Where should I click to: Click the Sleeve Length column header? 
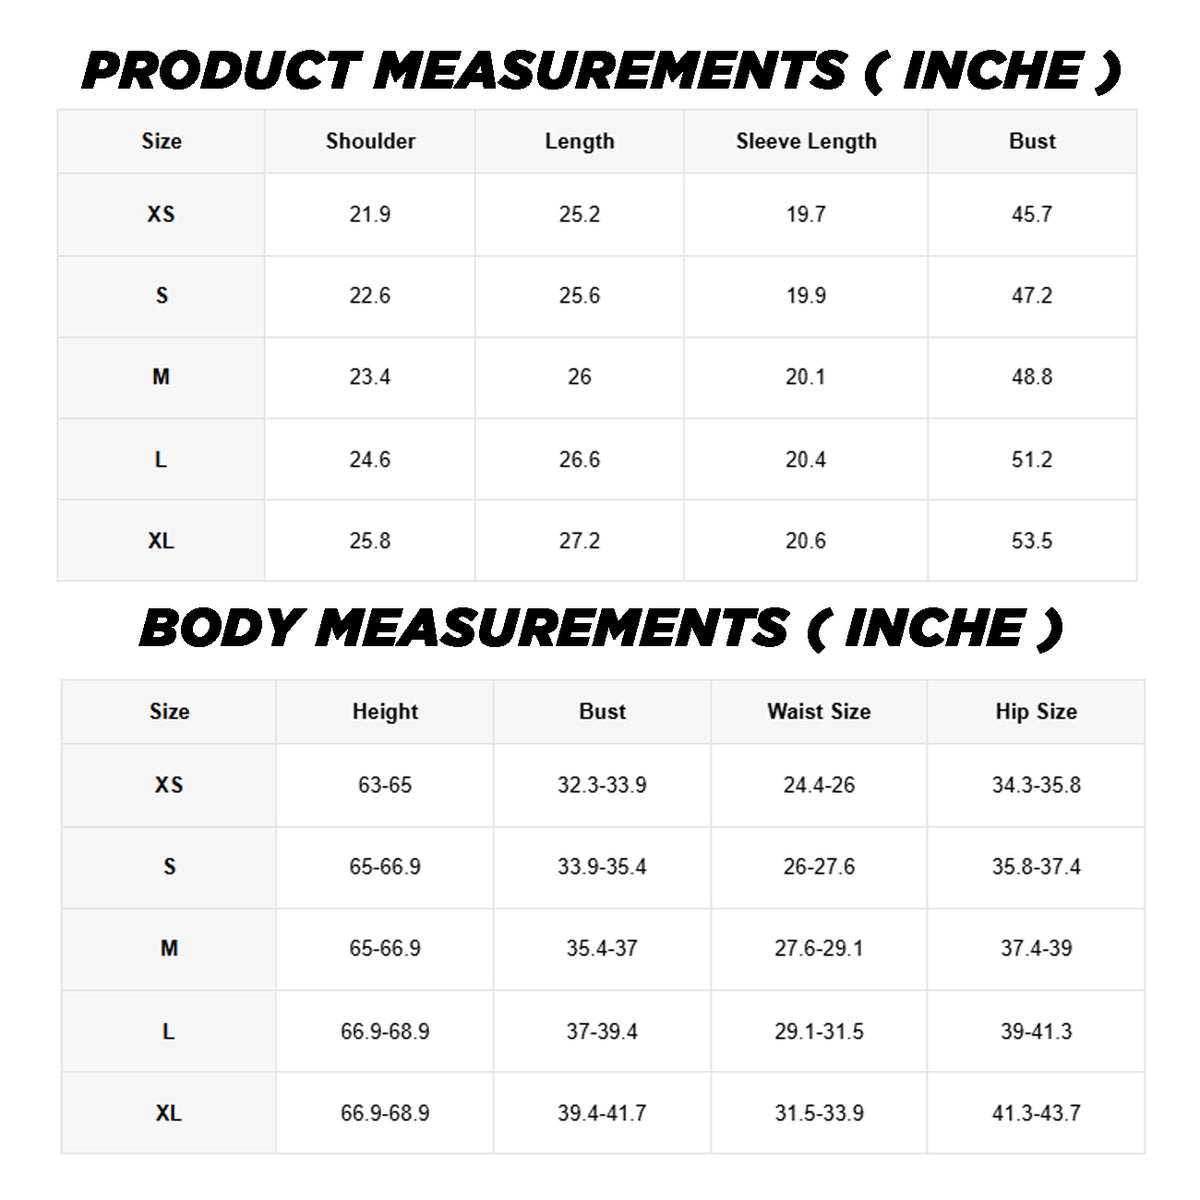pyautogui.click(x=806, y=141)
